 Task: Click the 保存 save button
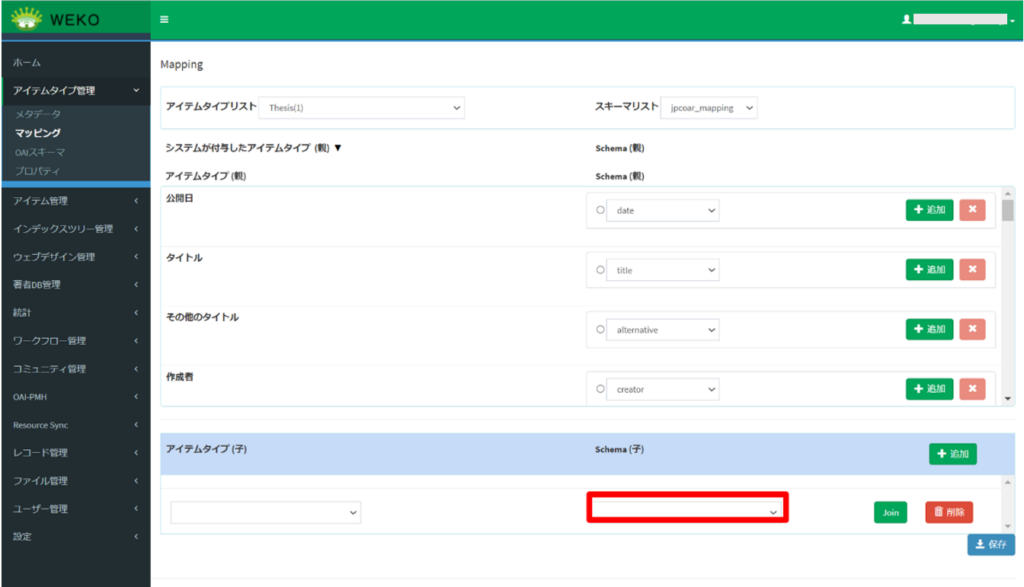click(990, 545)
